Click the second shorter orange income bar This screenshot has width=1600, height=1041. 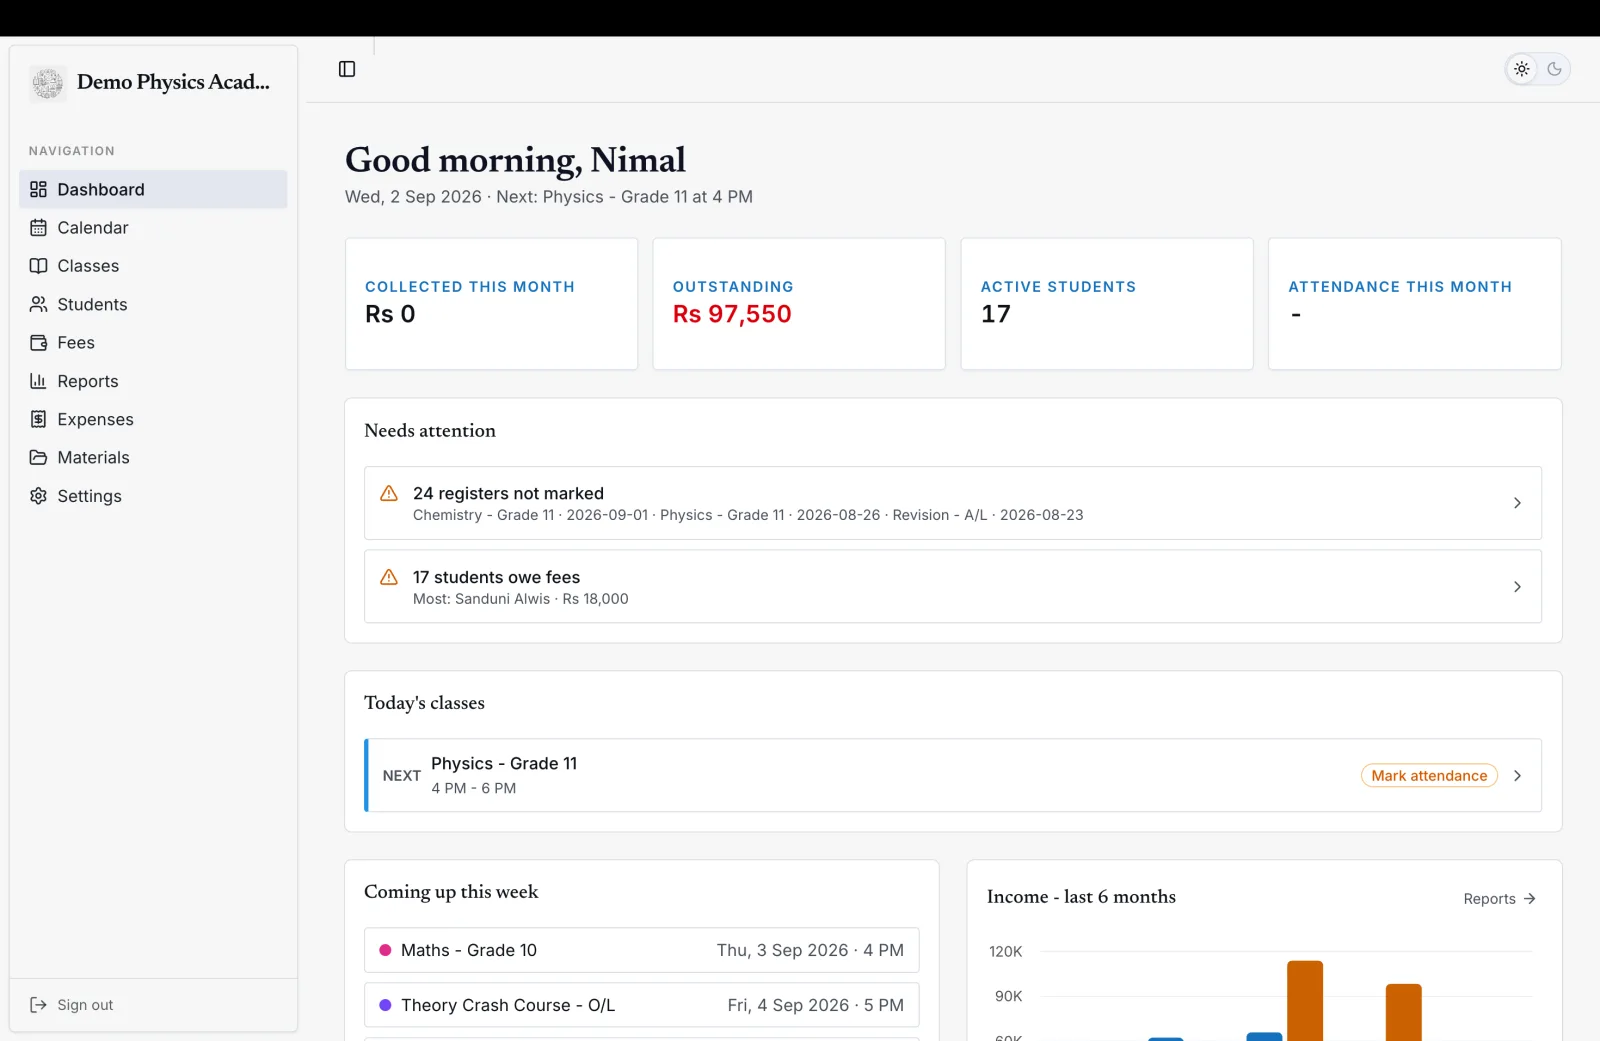1403,1012
